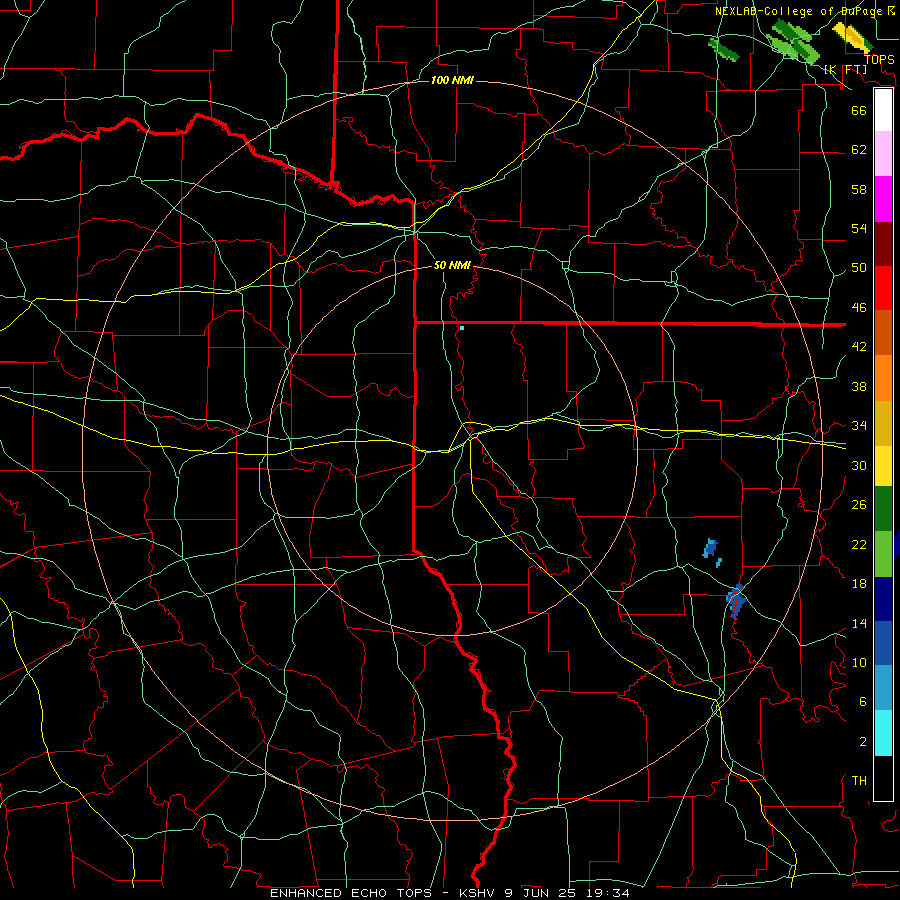This screenshot has width=900, height=900.
Task: Click the gold legend swatch
Action: 883,423
